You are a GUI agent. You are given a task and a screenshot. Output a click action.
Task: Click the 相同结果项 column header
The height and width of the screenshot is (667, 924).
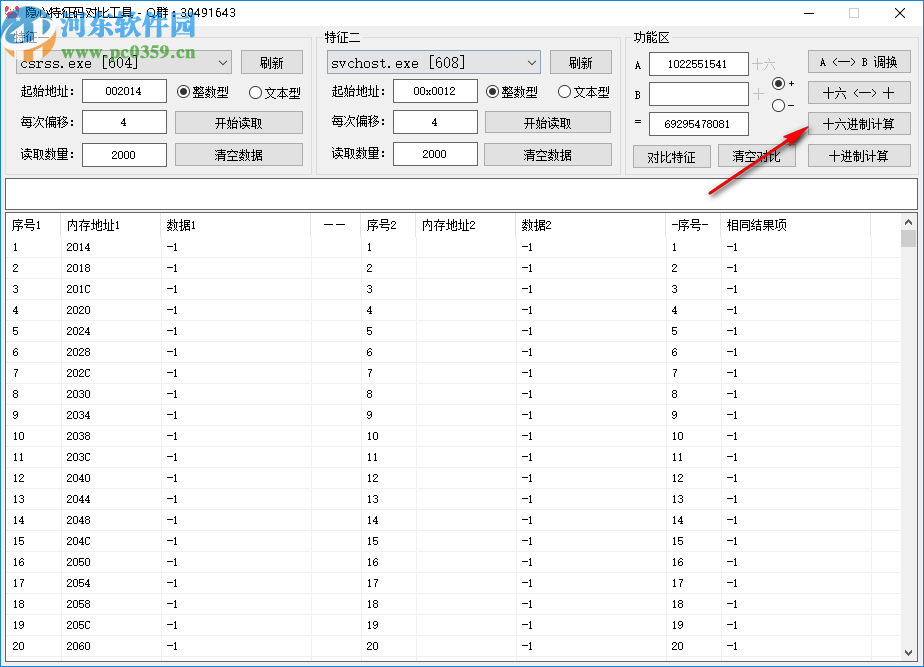(x=795, y=225)
